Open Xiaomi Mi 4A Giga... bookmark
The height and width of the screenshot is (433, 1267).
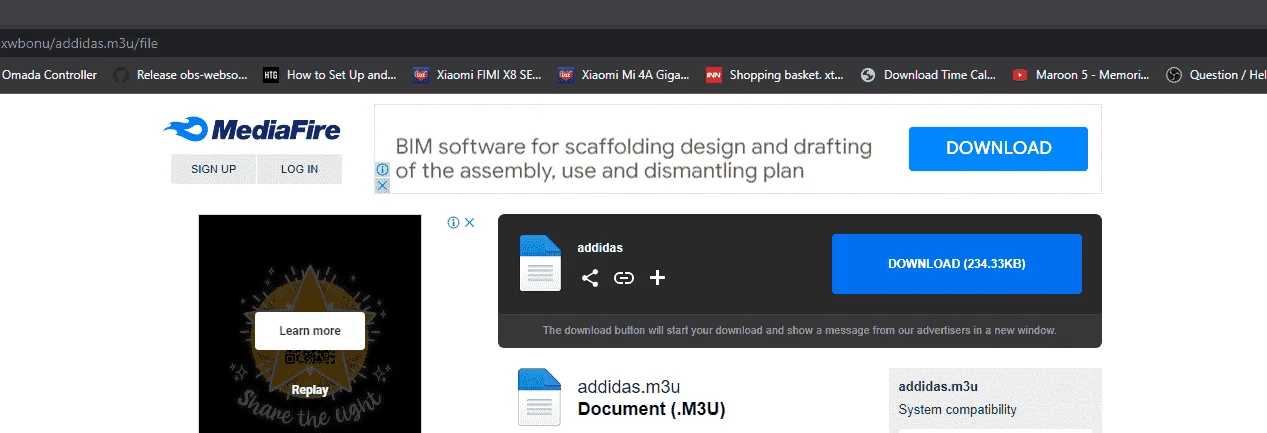pyautogui.click(x=626, y=75)
